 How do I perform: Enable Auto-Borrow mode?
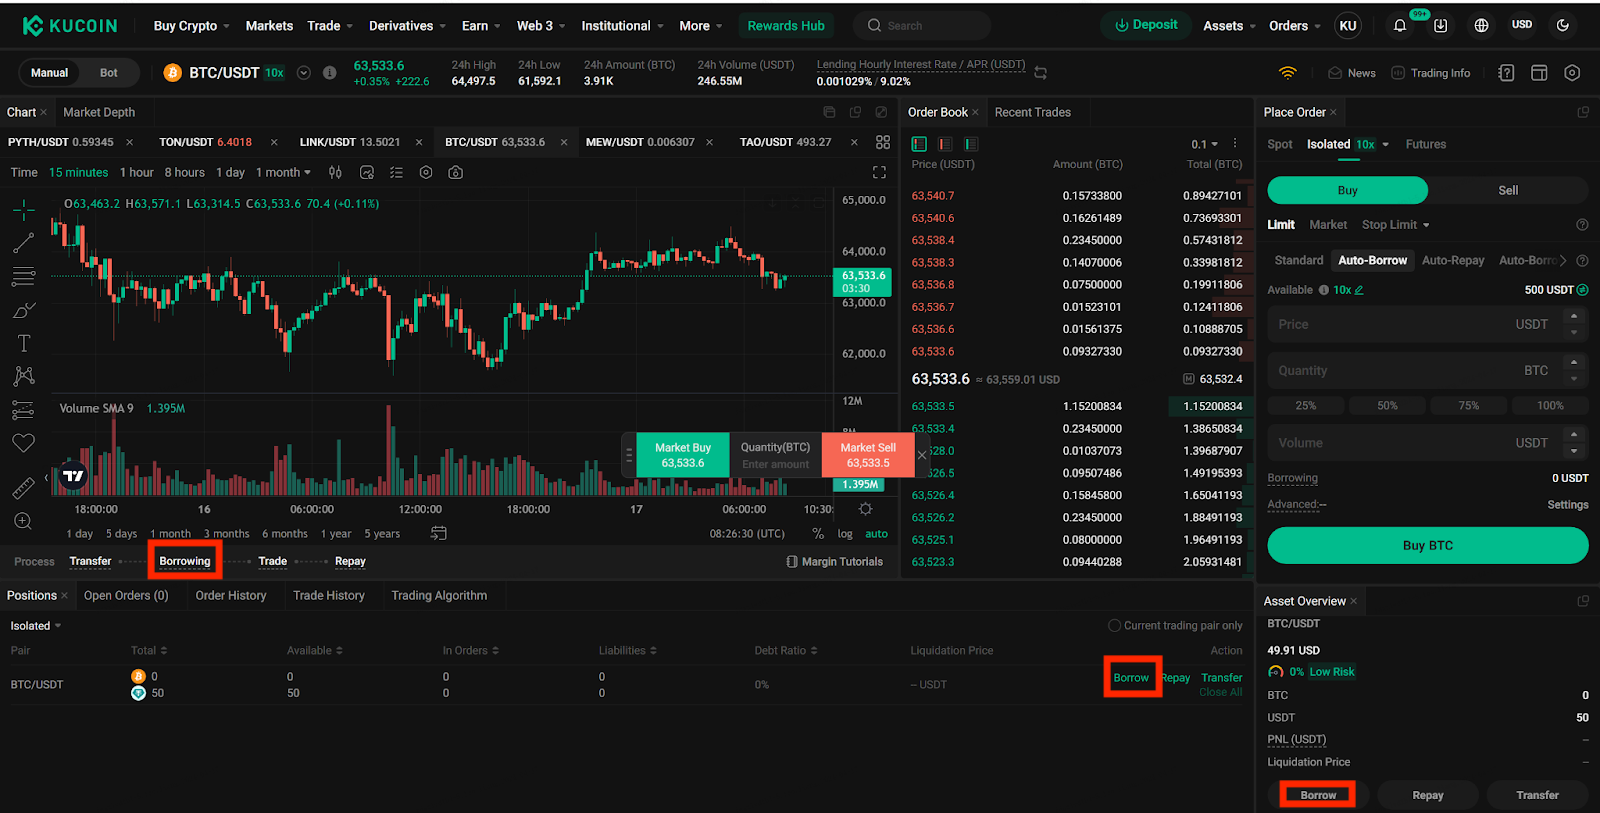point(1372,260)
